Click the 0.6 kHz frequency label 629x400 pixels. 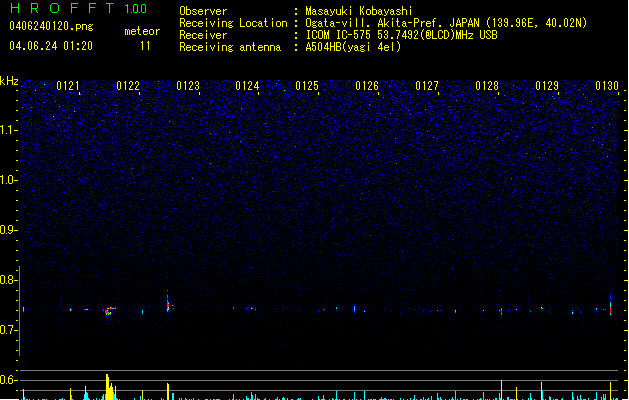click(x=8, y=380)
